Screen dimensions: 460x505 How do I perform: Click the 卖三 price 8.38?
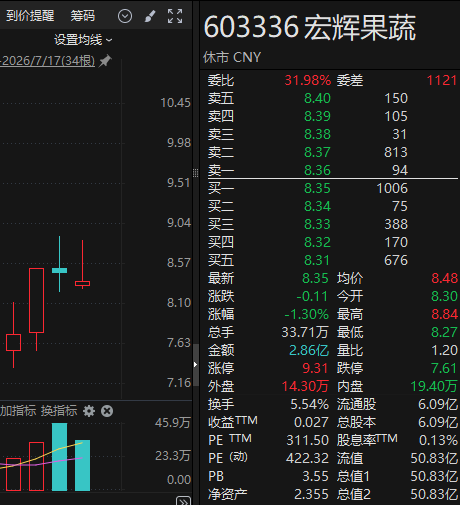pyautogui.click(x=317, y=134)
